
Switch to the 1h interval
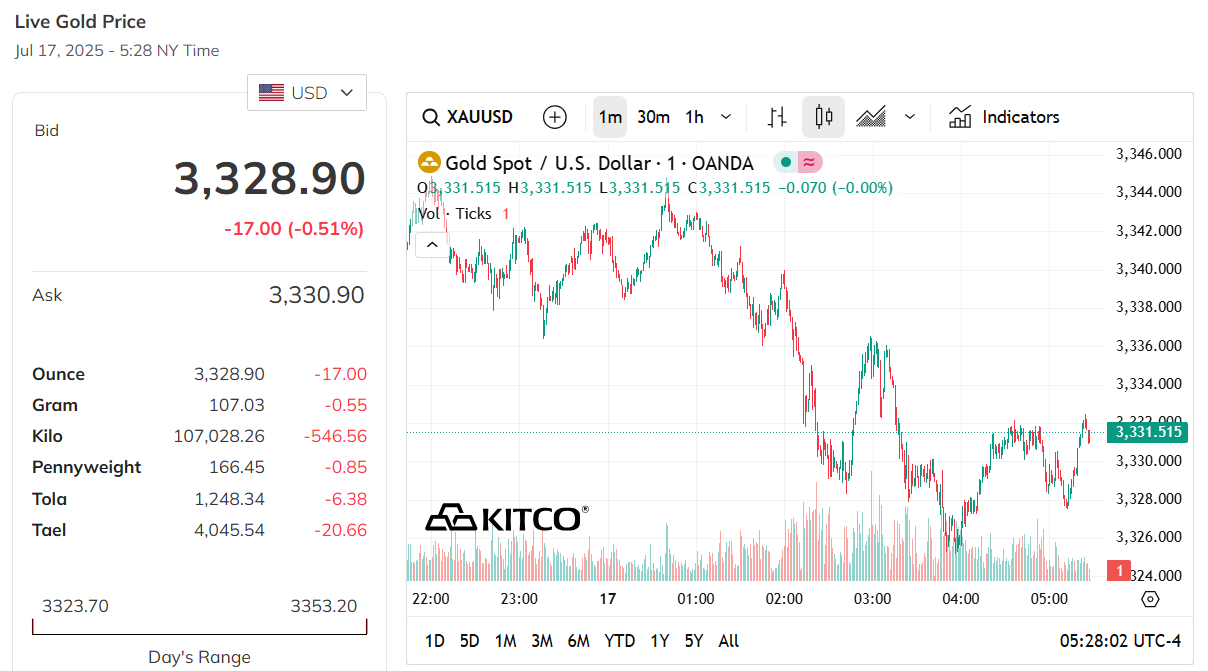point(694,117)
